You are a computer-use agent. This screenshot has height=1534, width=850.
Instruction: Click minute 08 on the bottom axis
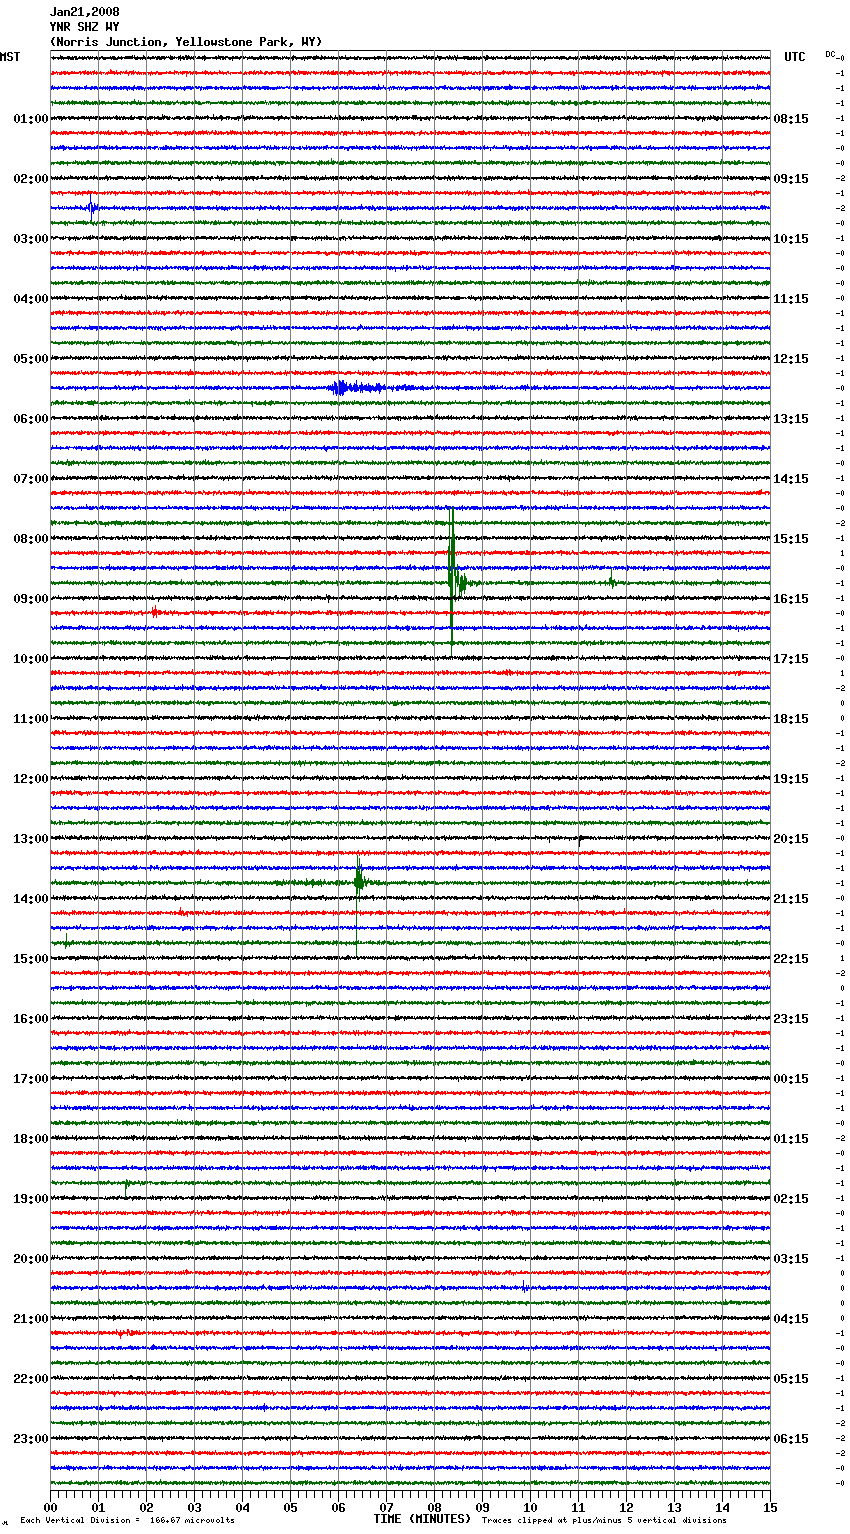[x=435, y=1507]
